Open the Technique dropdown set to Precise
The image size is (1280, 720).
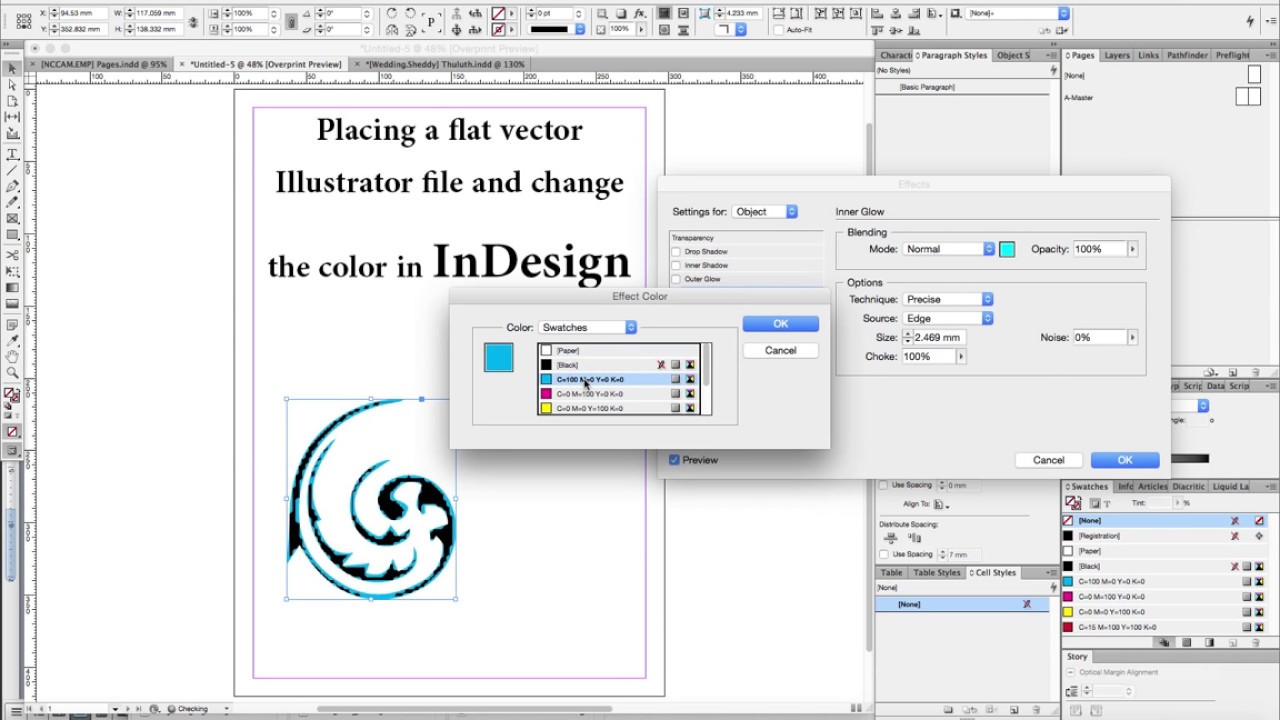(x=947, y=298)
